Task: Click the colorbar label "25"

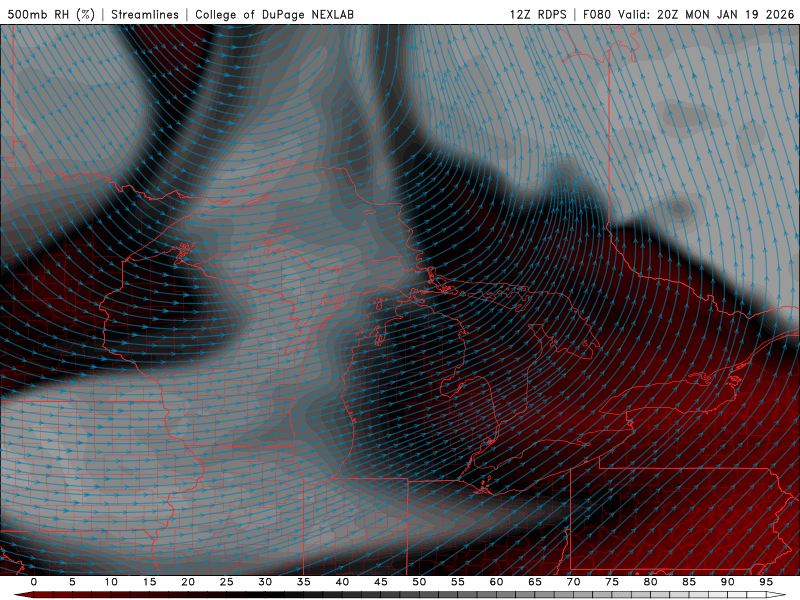Action: tap(227, 582)
